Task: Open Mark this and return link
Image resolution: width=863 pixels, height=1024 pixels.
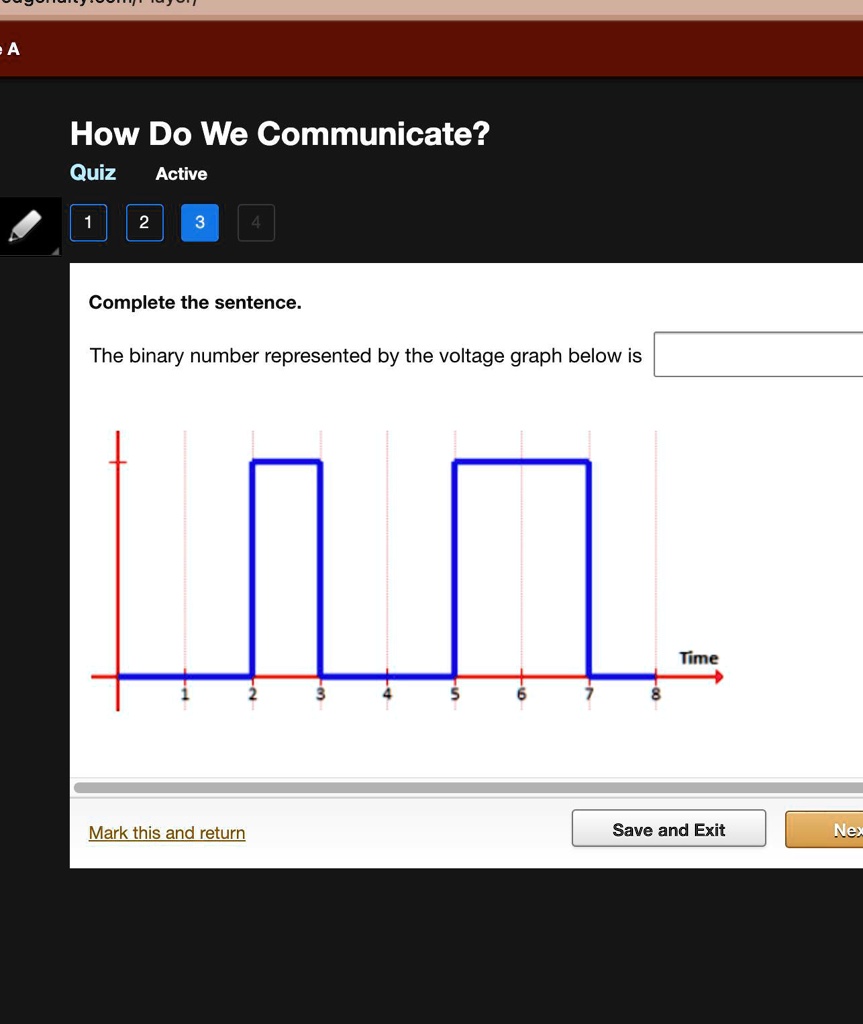Action: (x=167, y=833)
